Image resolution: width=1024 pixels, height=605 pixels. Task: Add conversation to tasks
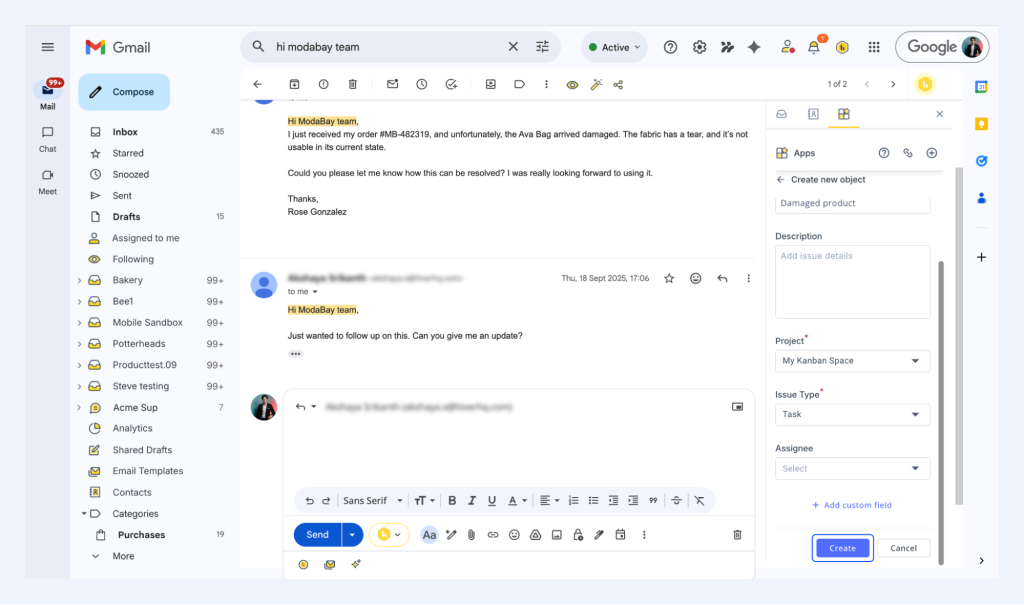451,84
